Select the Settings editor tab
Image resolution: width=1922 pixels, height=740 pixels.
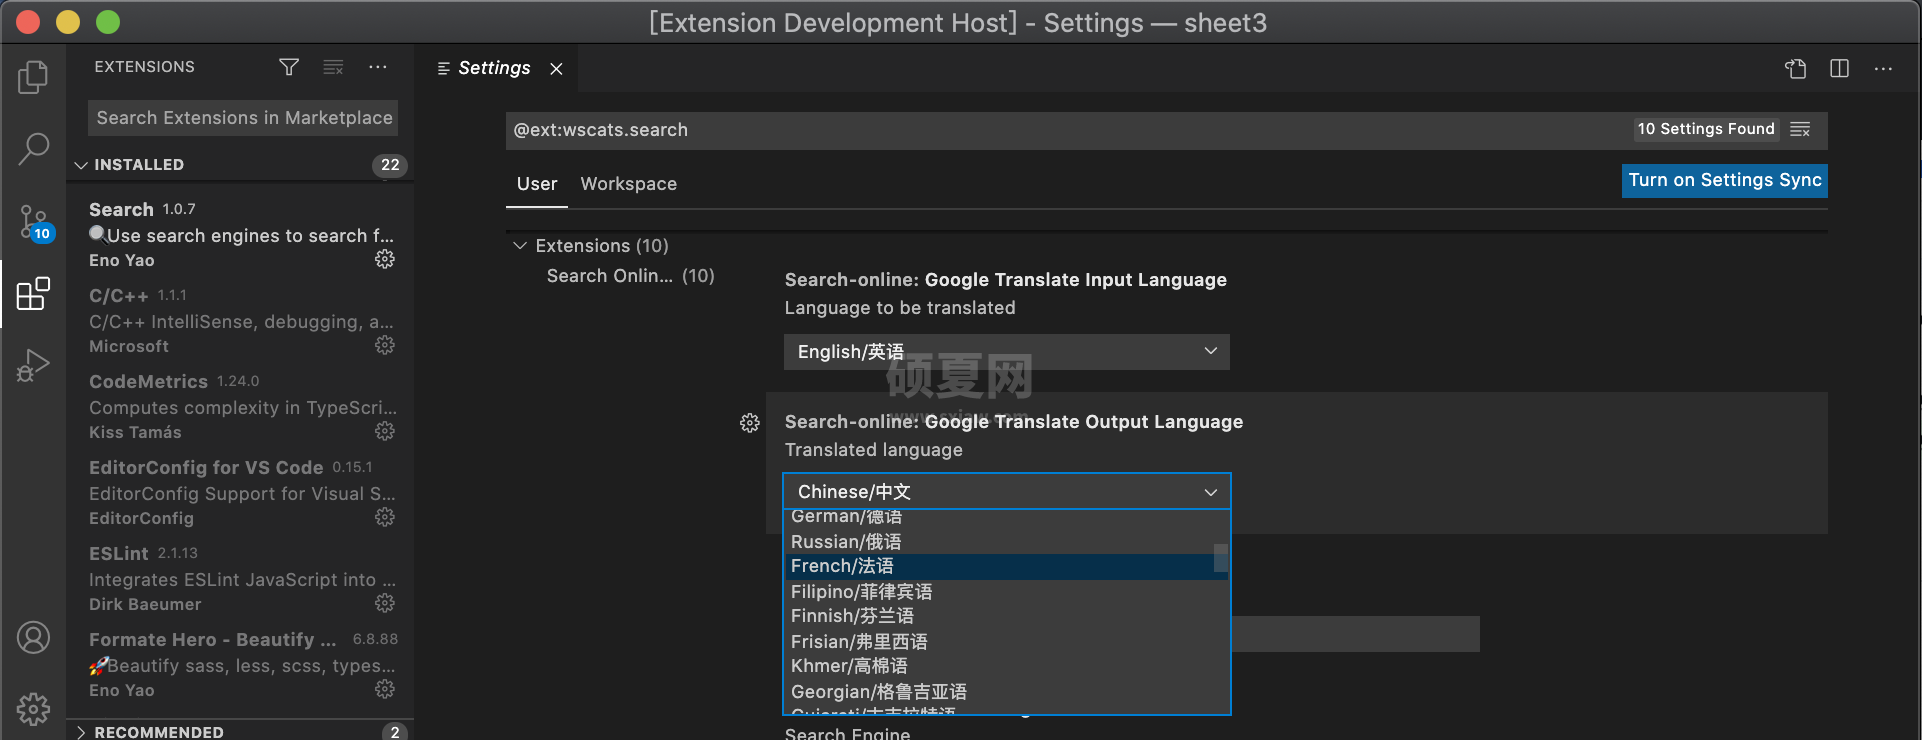point(494,68)
